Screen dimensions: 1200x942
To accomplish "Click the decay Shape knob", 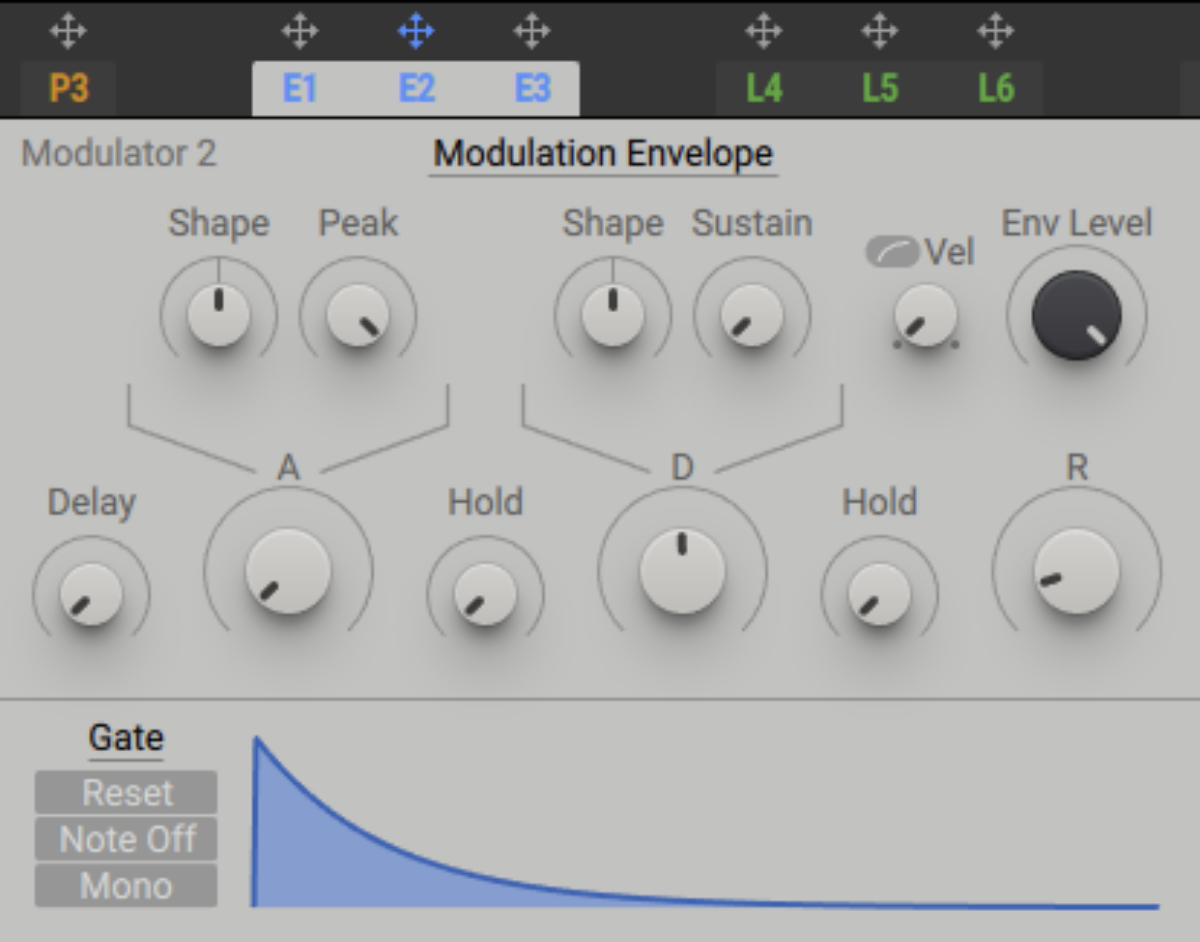I will click(612, 315).
